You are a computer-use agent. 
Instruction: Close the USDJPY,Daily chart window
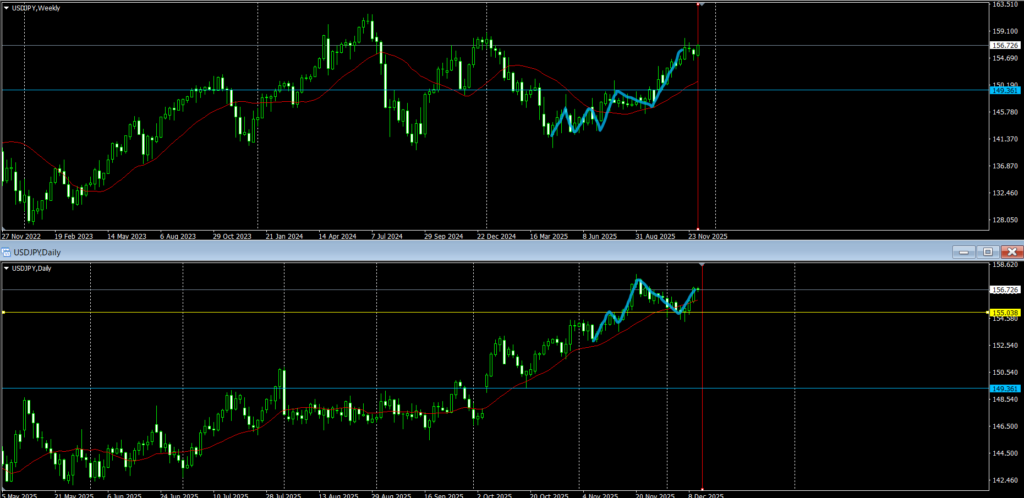click(x=1011, y=251)
